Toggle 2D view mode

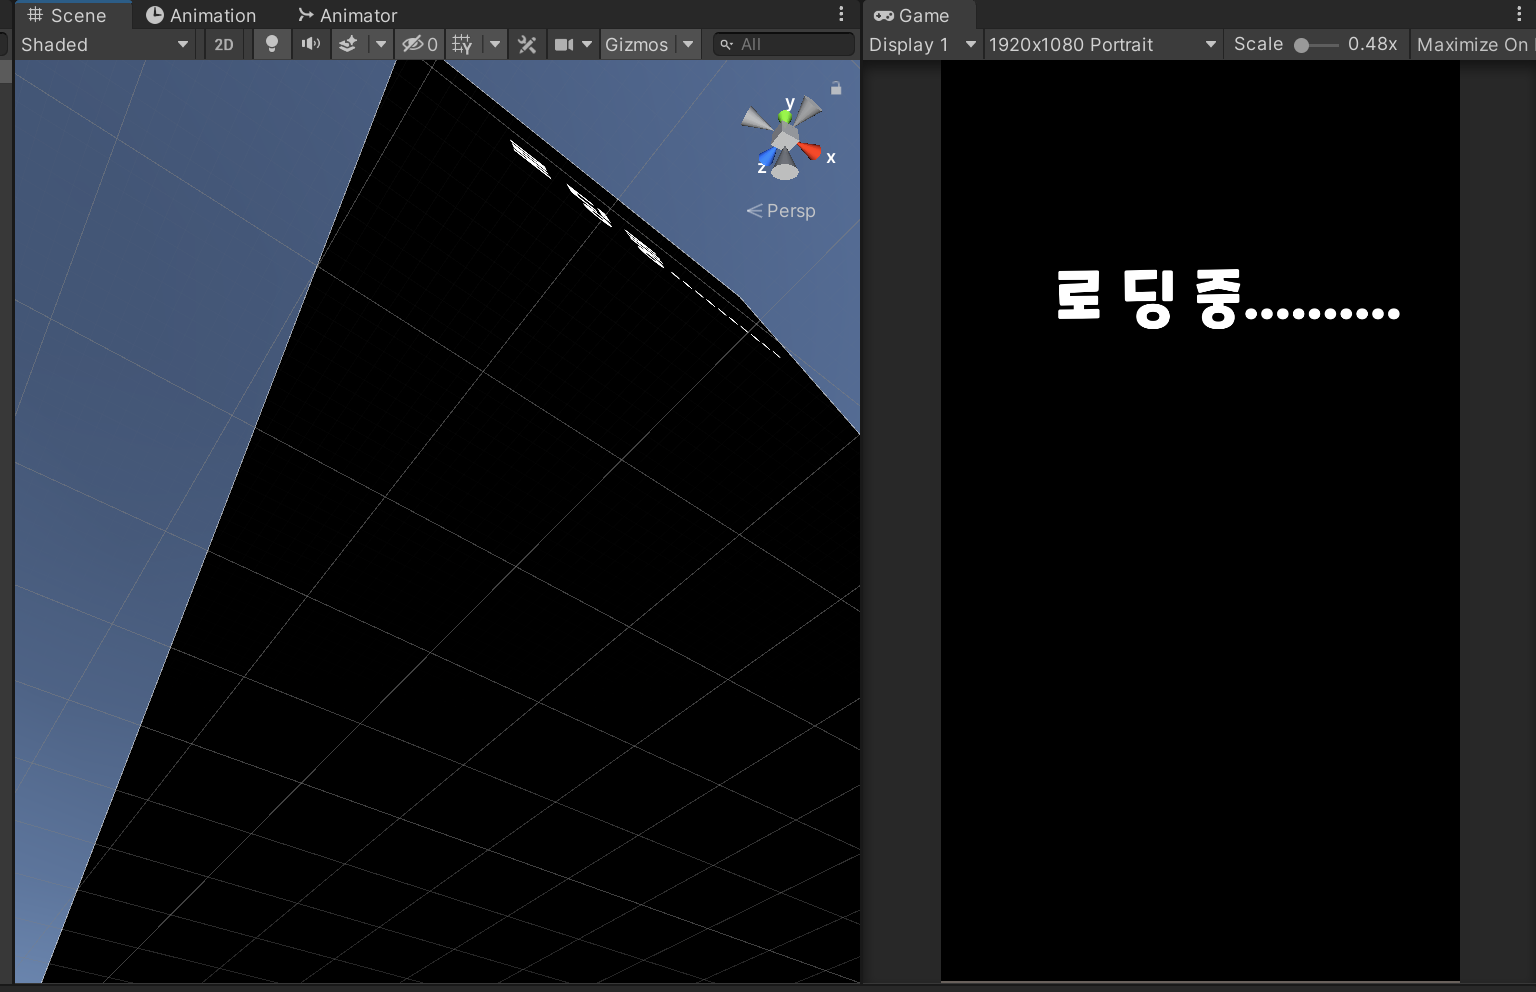(224, 44)
